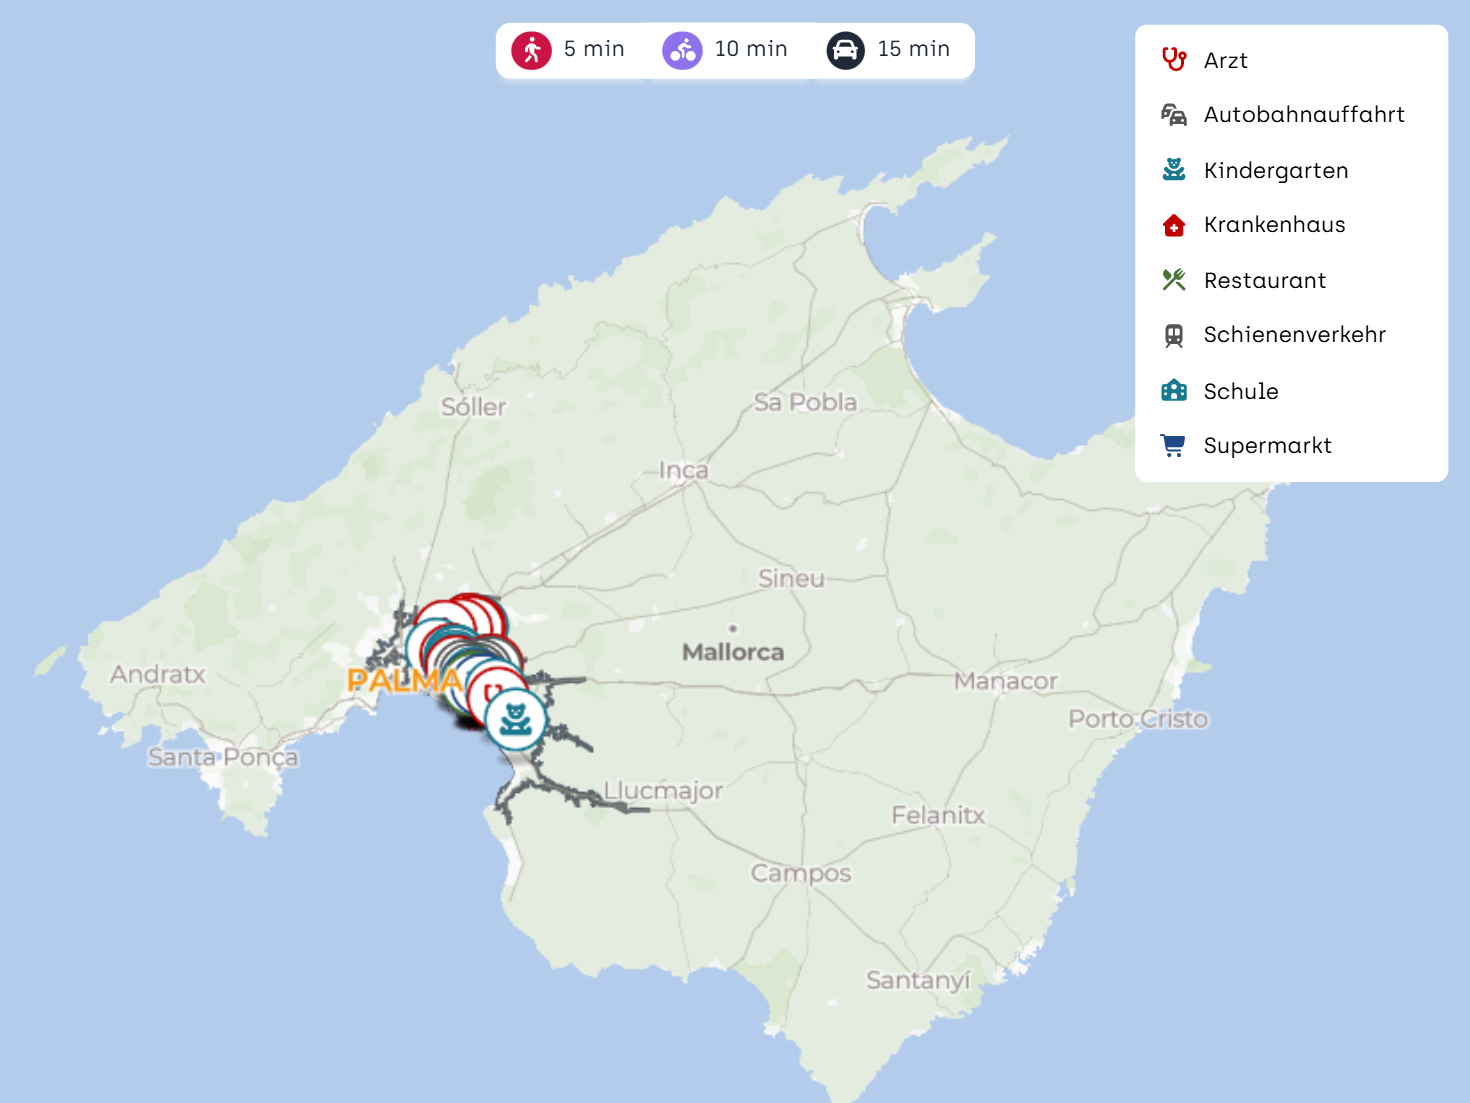The height and width of the screenshot is (1103, 1470).
Task: Click the Schienenverkehr train icon
Action: tap(1174, 335)
